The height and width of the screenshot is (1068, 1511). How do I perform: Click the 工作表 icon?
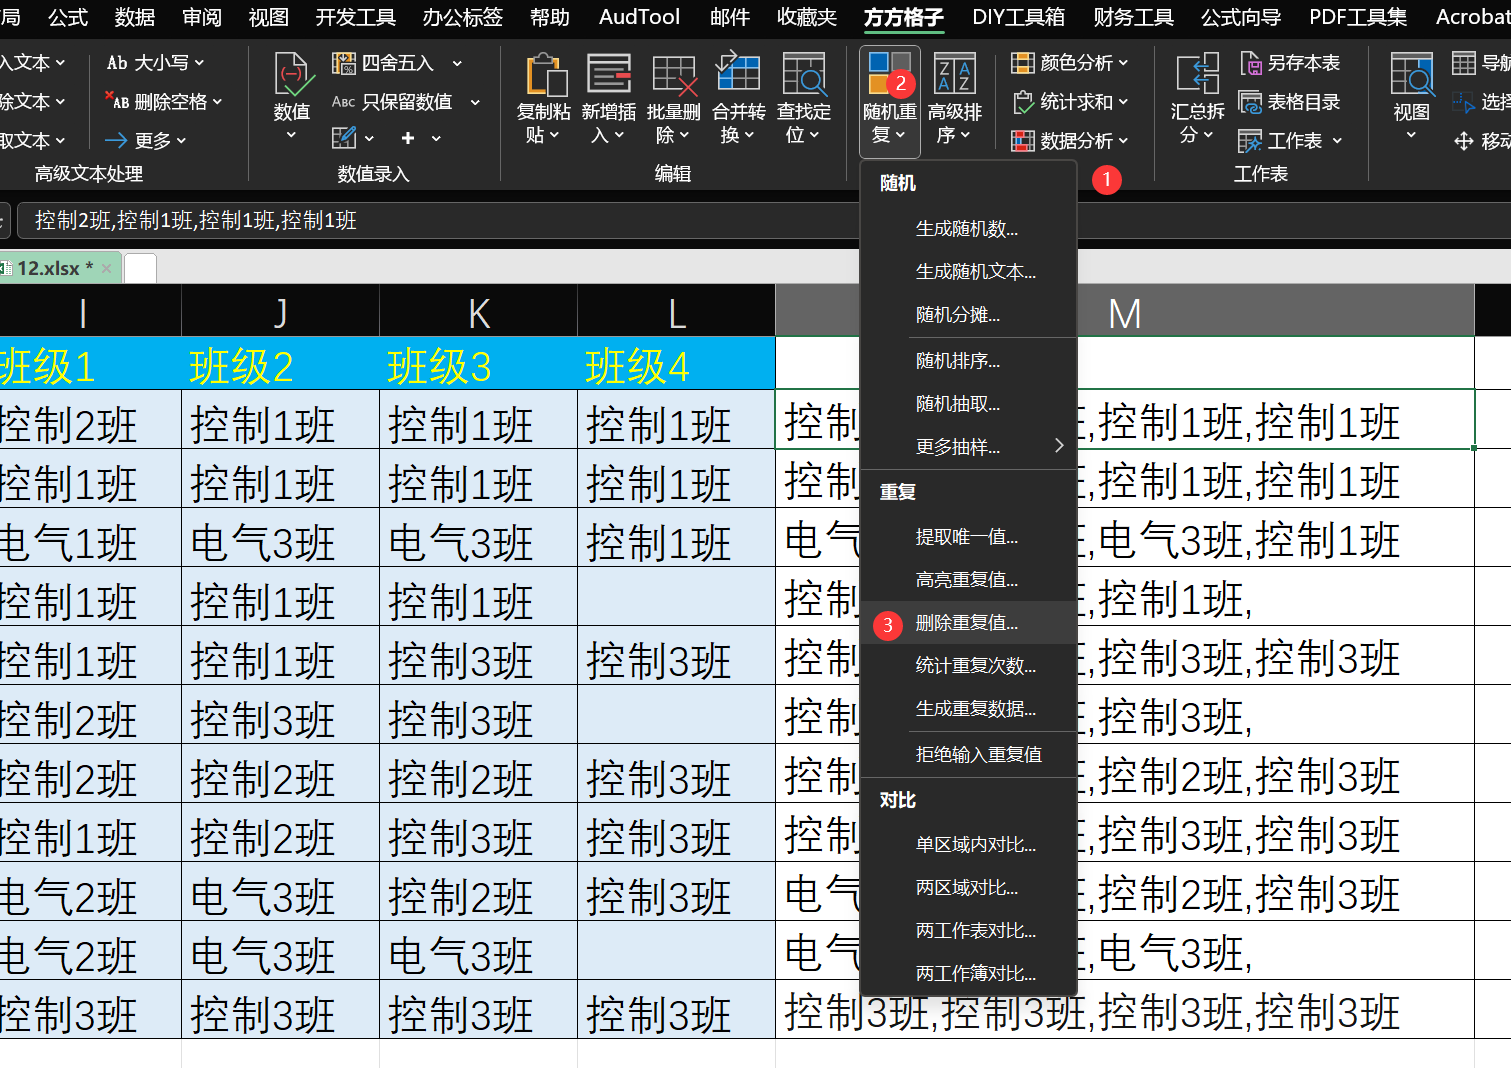[x=1250, y=141]
